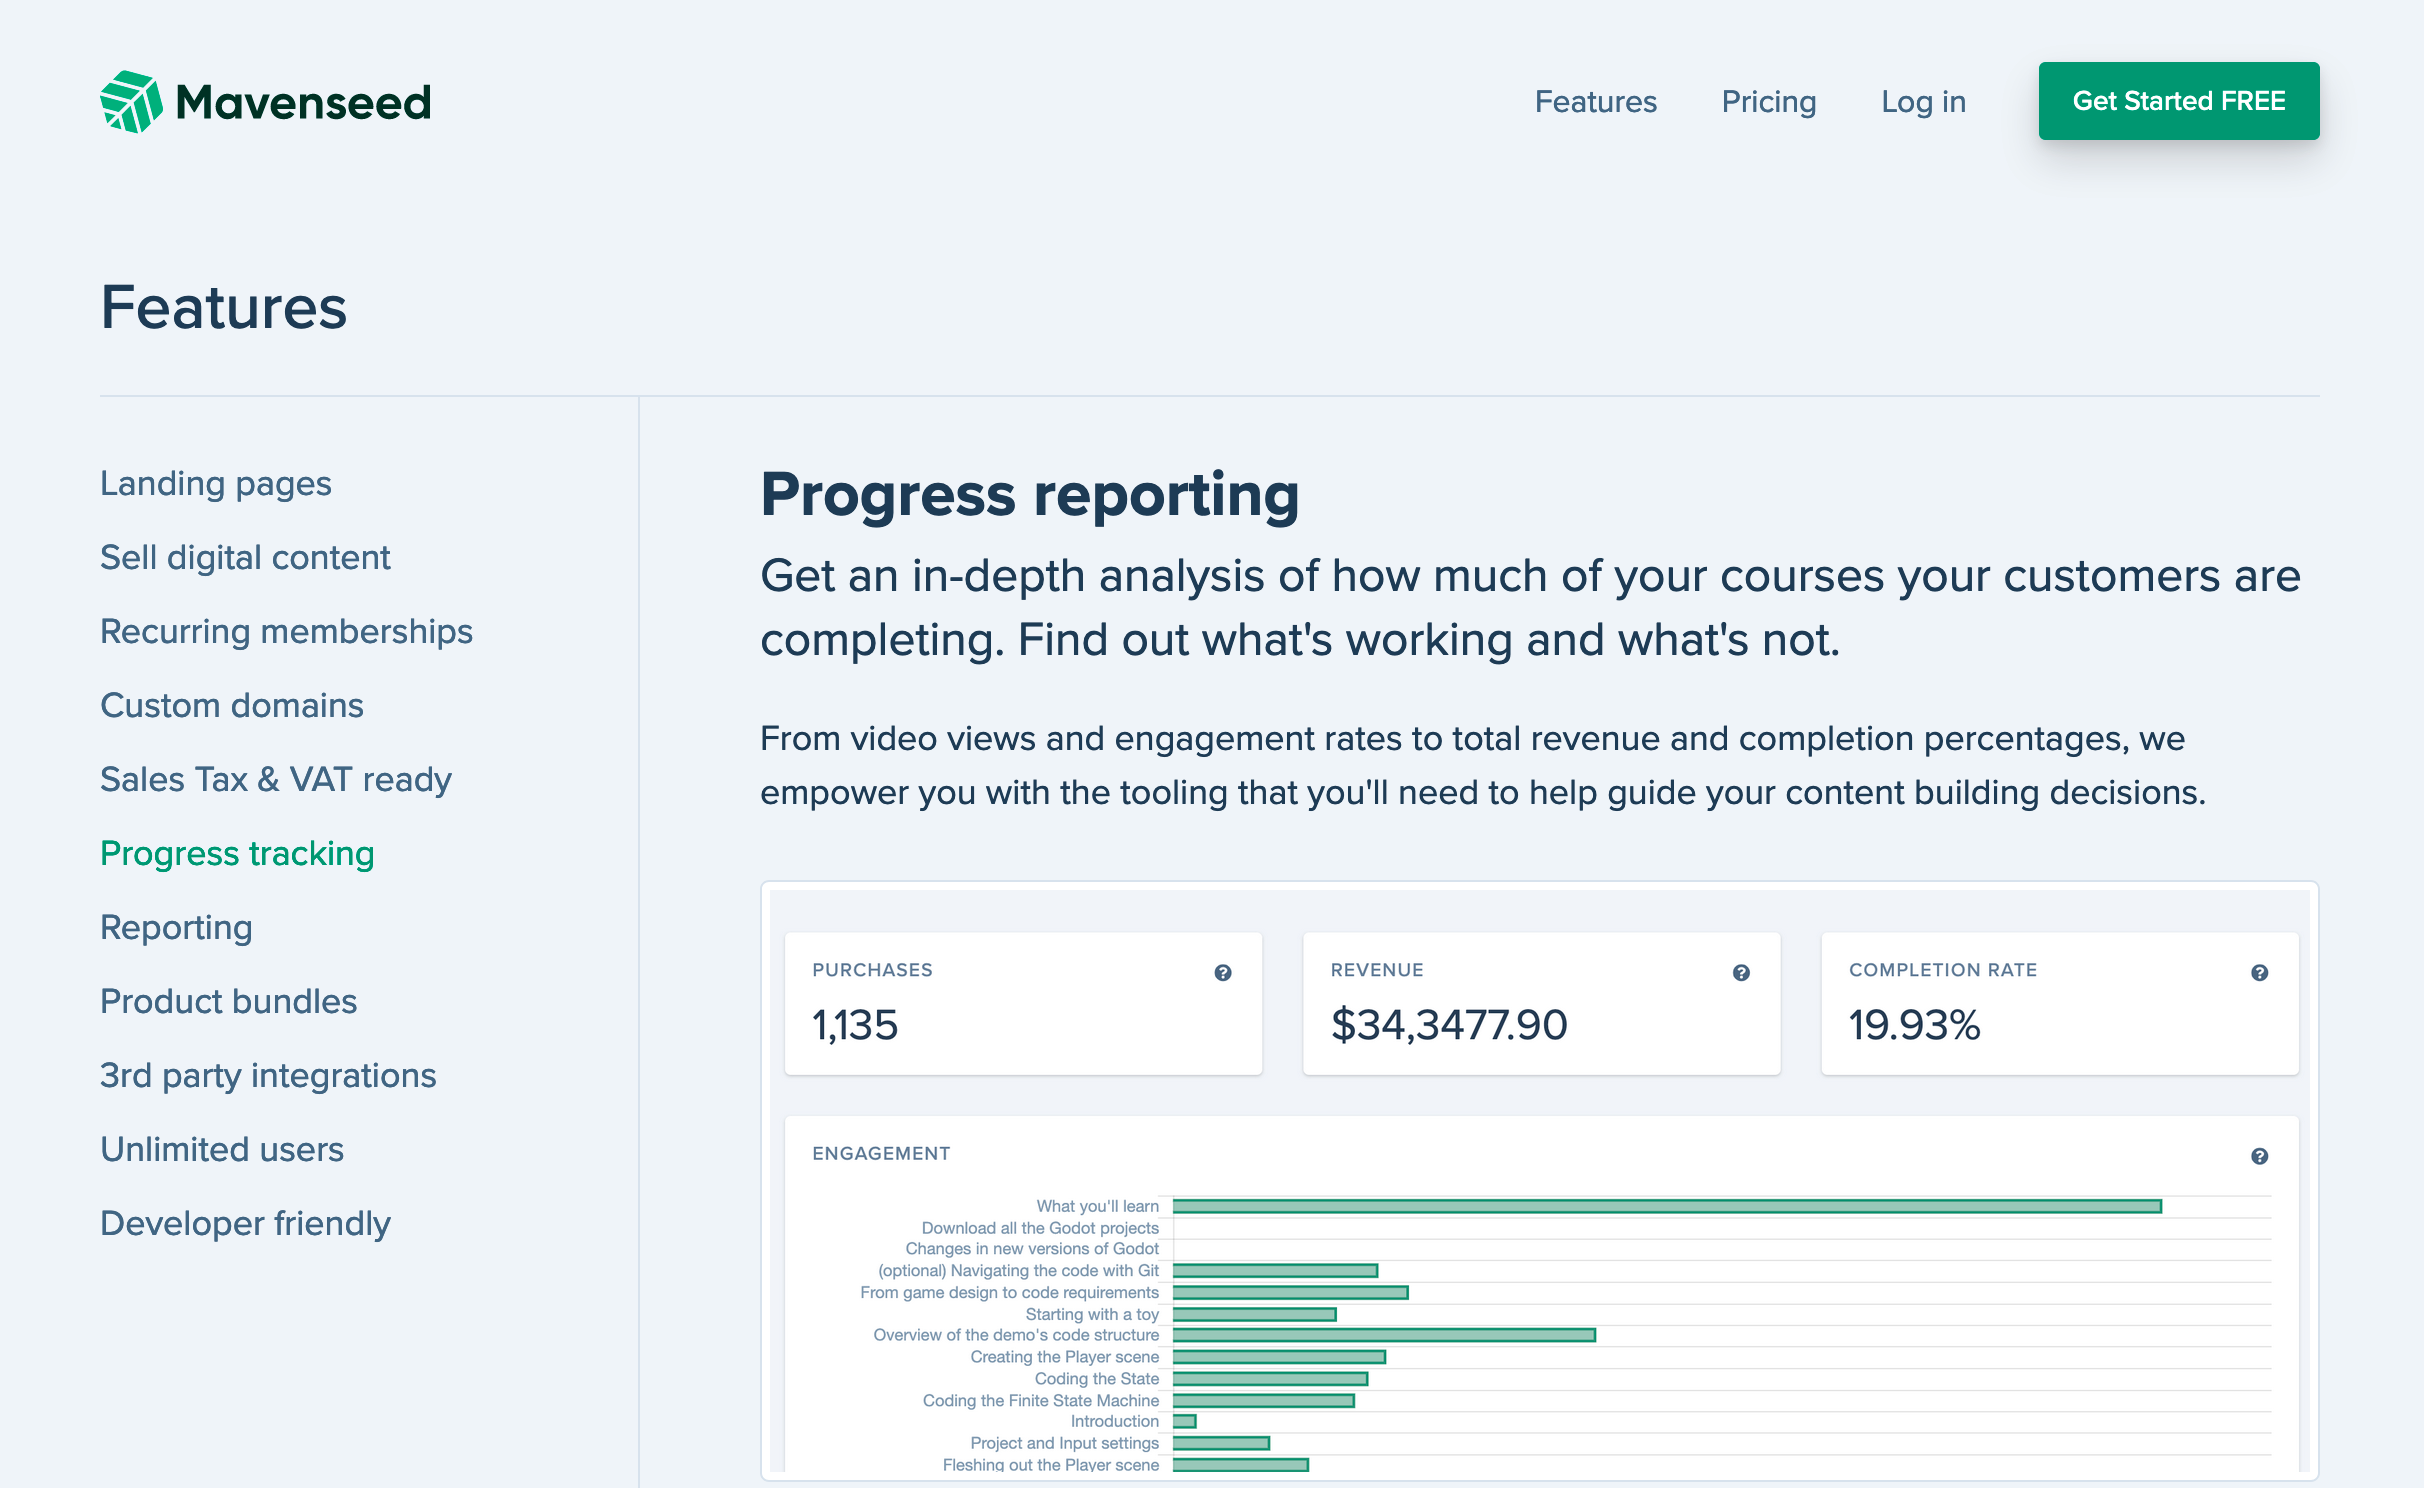Viewport: 2424px width, 1488px height.
Task: Click the Completion Rate help icon
Action: [x=2259, y=971]
